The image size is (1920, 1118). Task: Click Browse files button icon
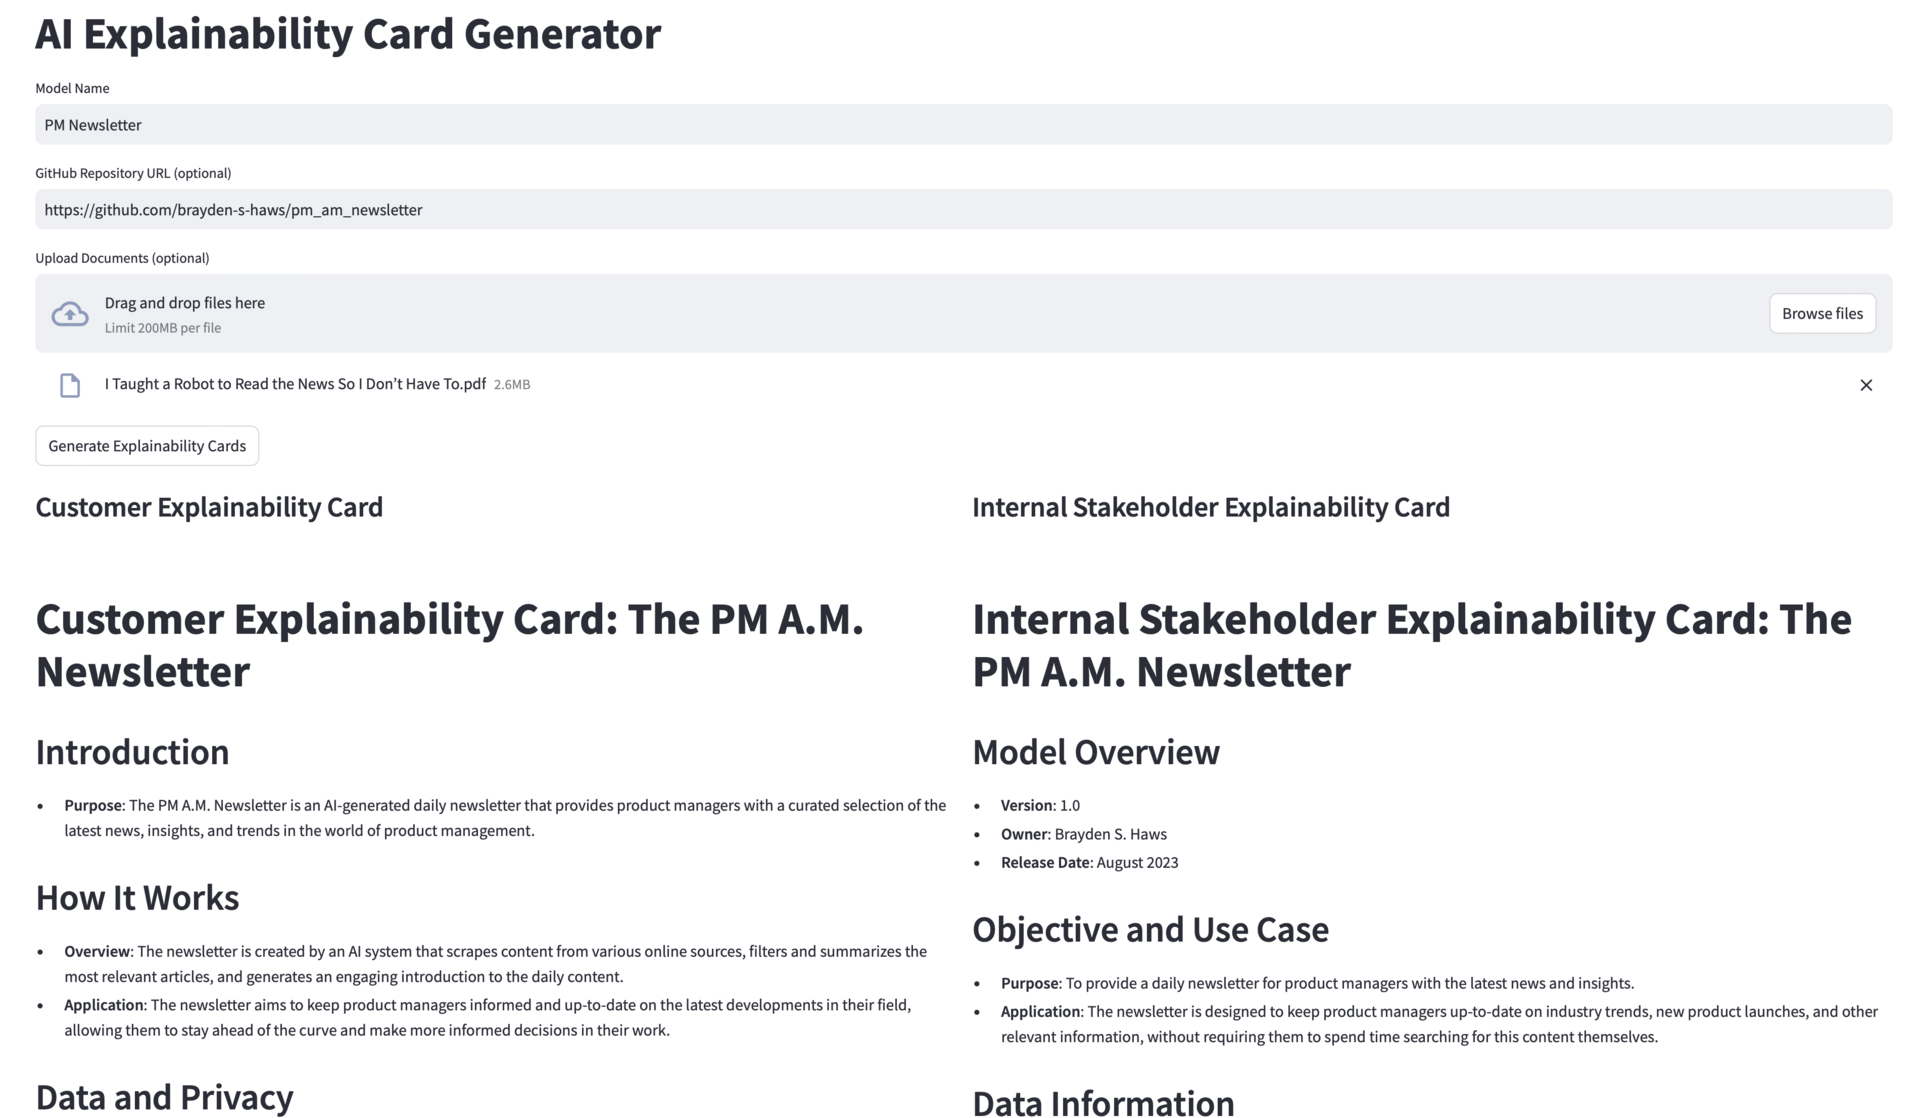pyautogui.click(x=1822, y=313)
